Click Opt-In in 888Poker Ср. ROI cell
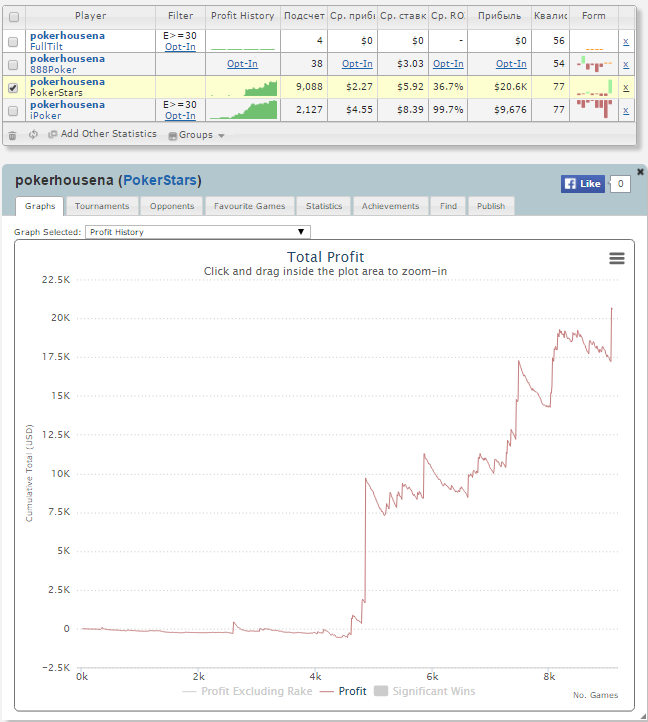The image size is (648, 722). 448,64
